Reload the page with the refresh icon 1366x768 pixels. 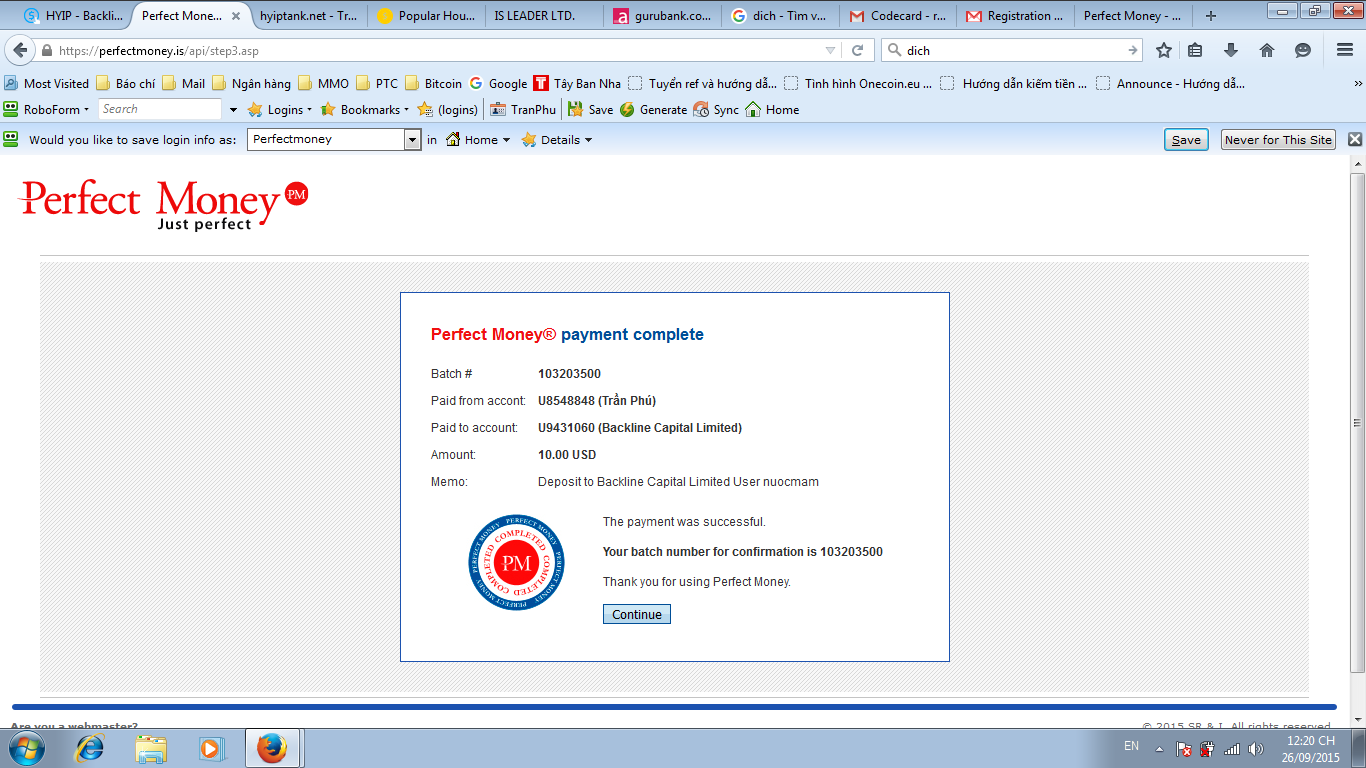(857, 50)
